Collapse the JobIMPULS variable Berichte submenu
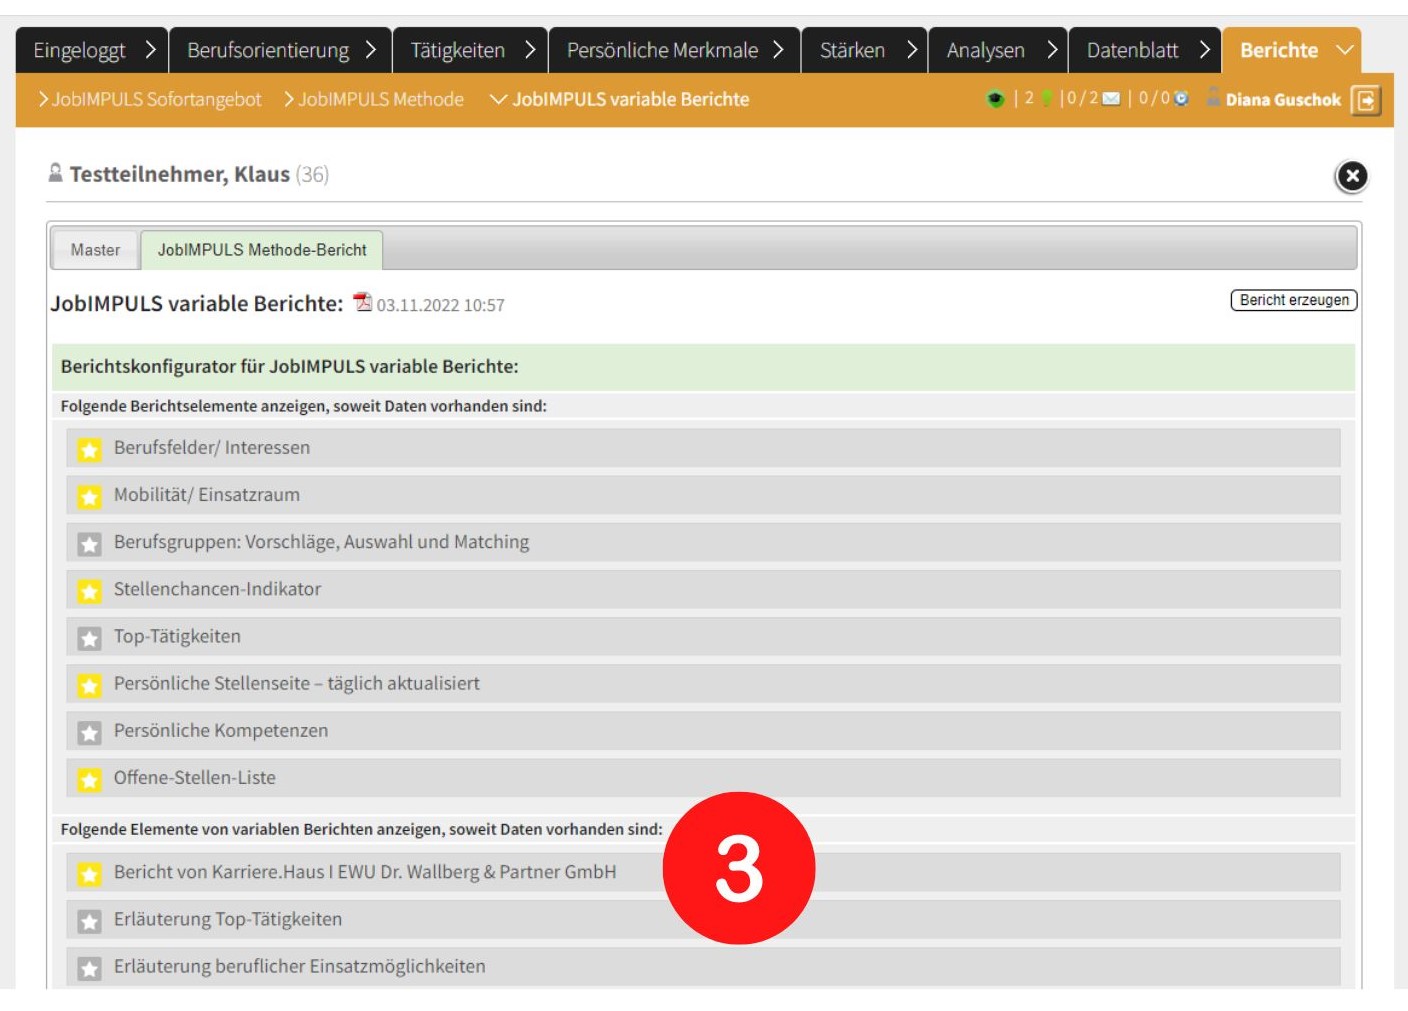This screenshot has width=1408, height=1011. pos(620,100)
